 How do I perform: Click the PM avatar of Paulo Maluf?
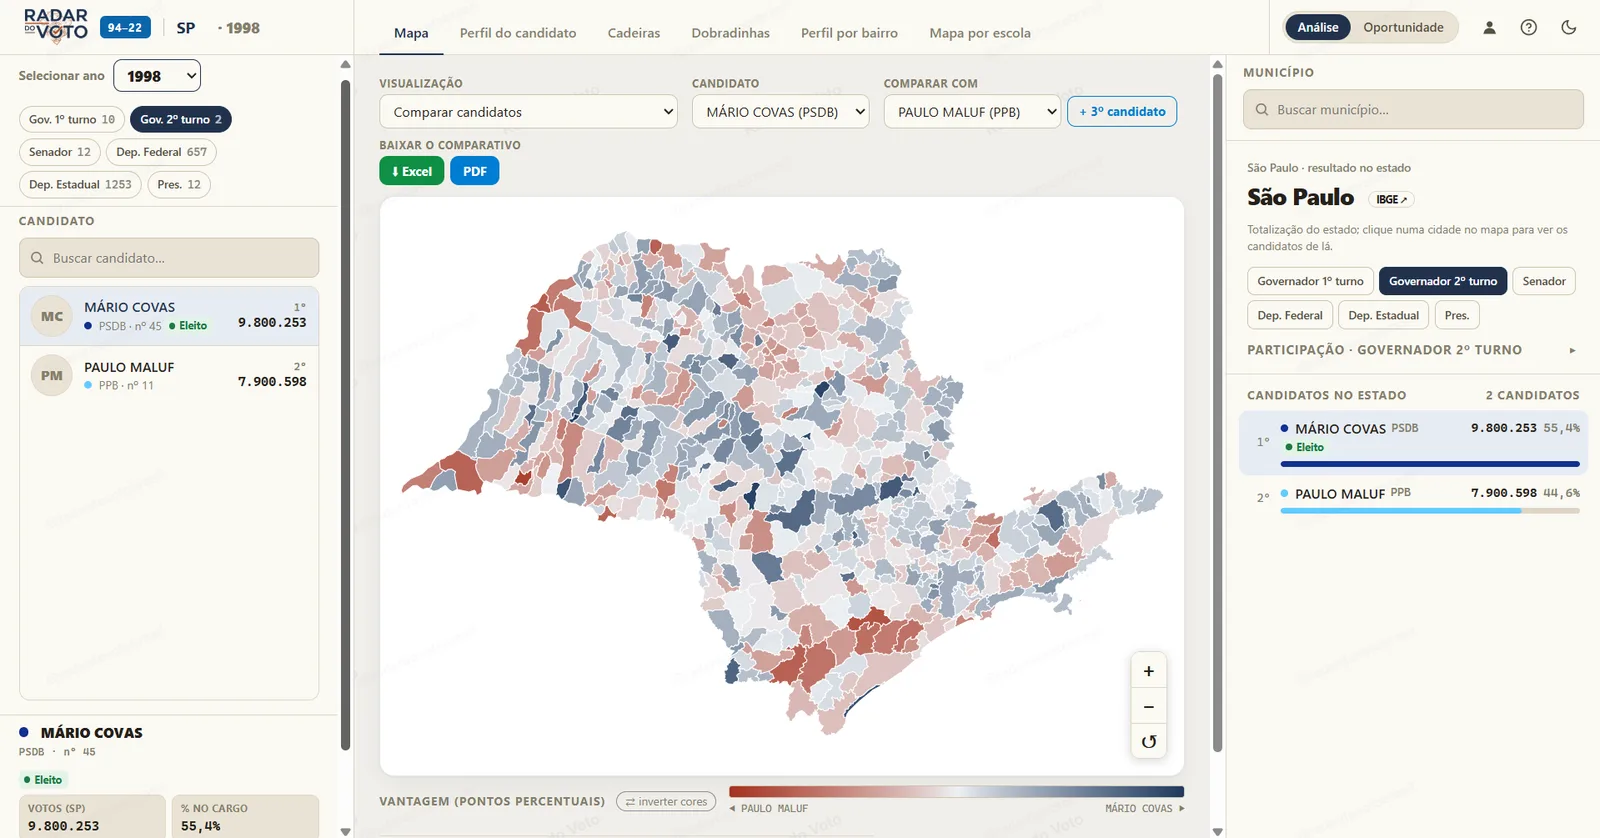tap(52, 376)
